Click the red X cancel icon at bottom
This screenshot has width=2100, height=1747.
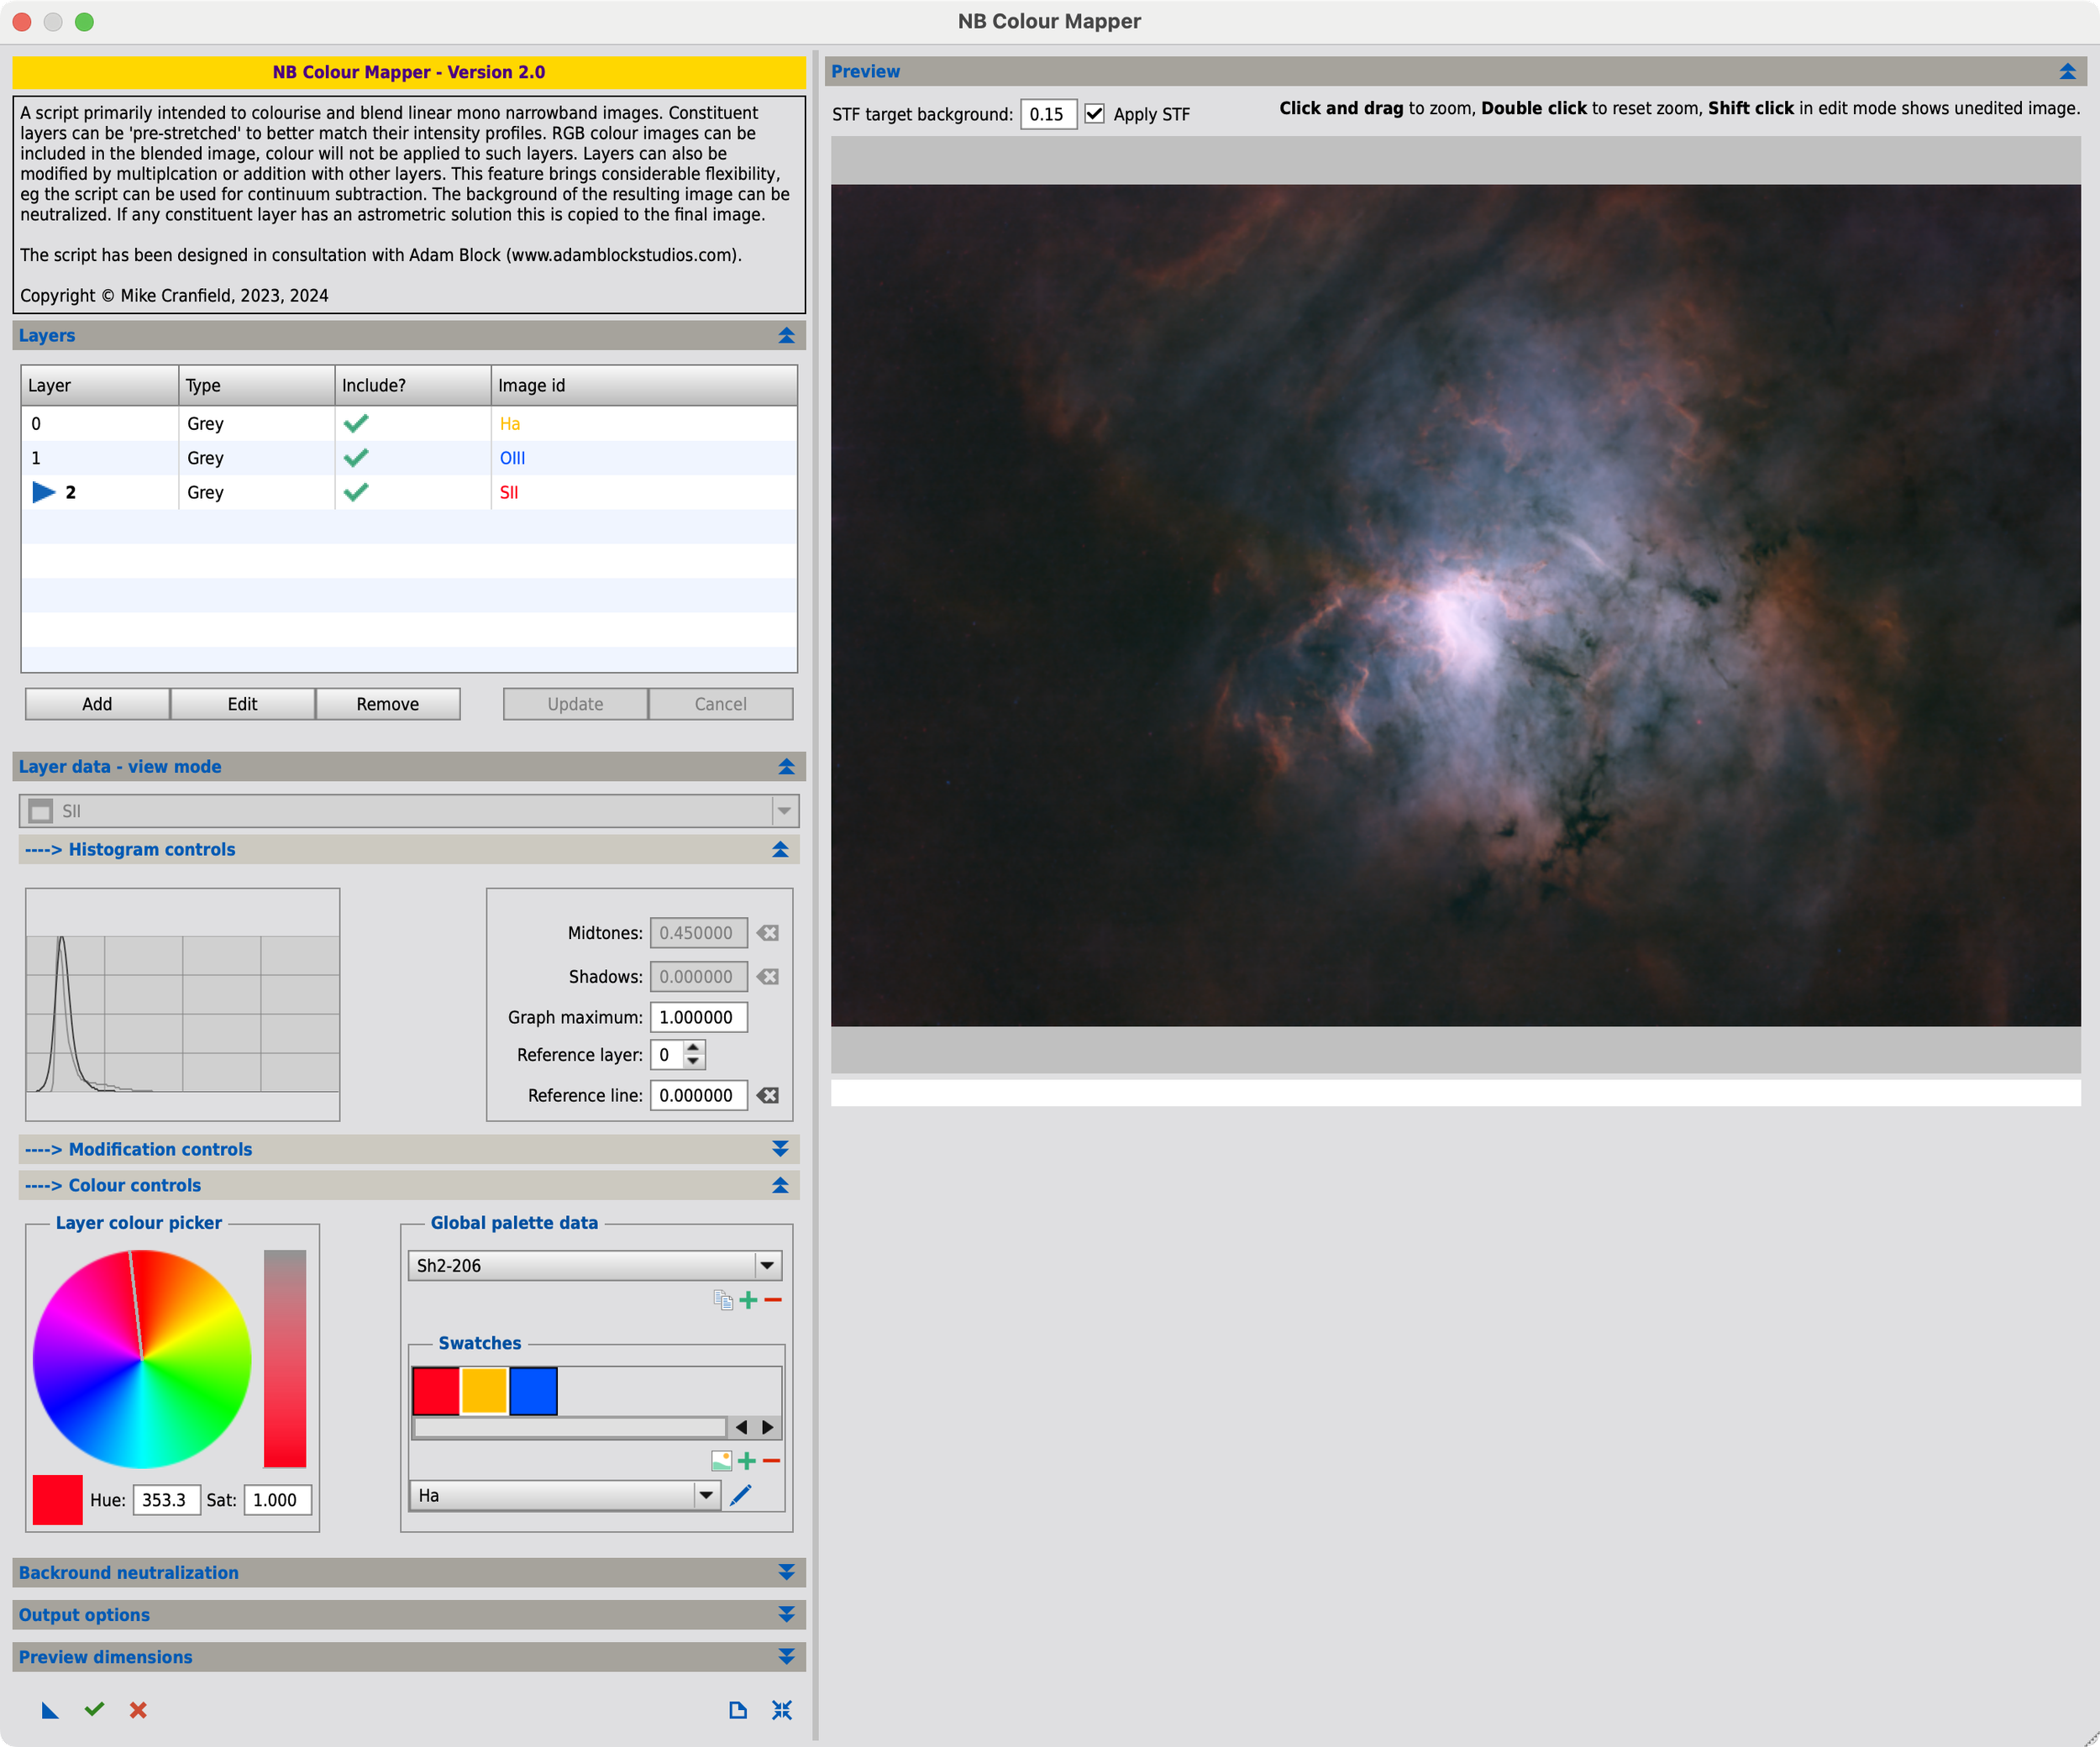(x=138, y=1709)
